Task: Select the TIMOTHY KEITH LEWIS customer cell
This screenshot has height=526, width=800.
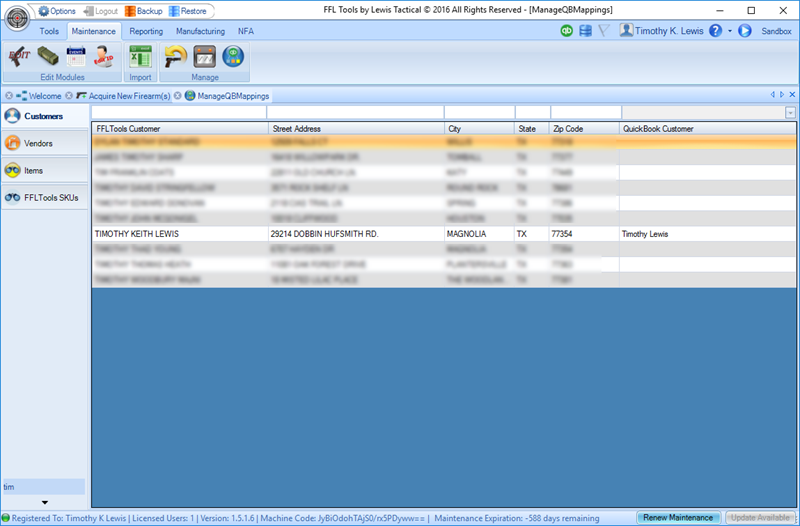Action: click(180, 234)
